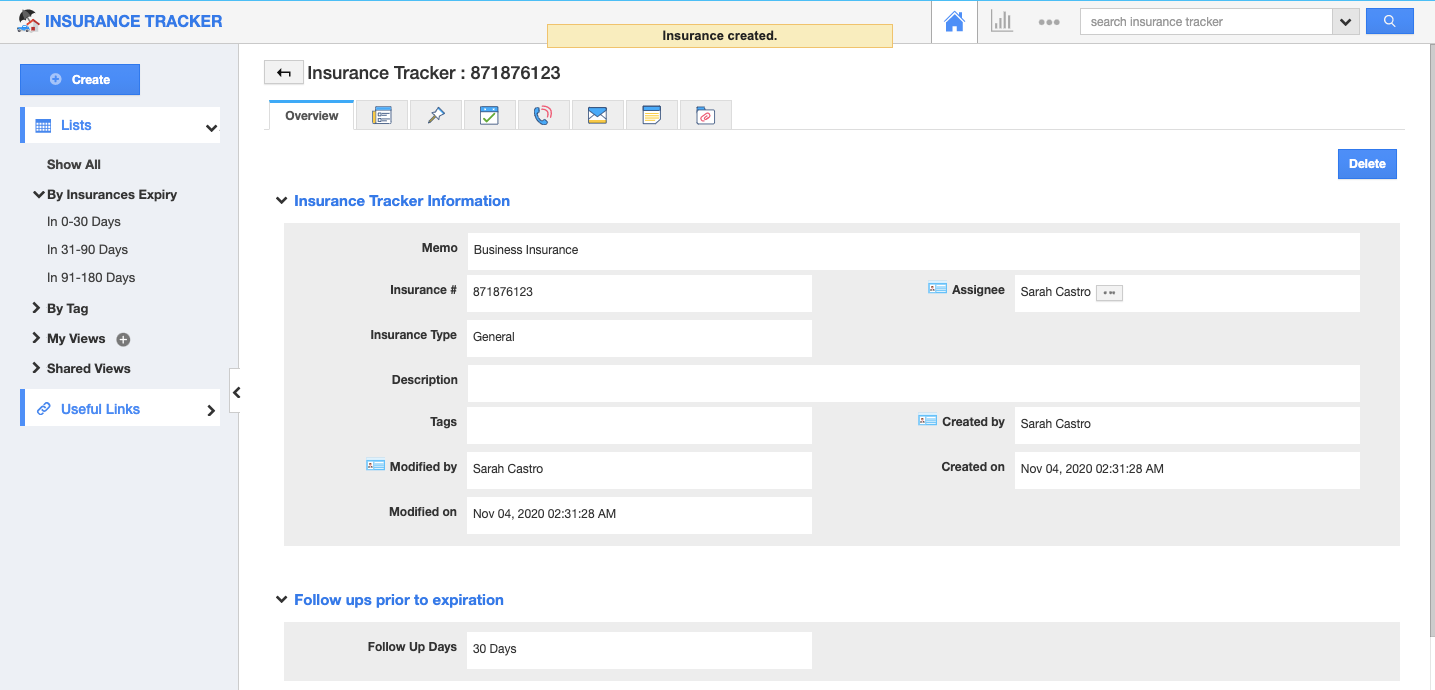Expand the My Views tree item

tap(37, 338)
